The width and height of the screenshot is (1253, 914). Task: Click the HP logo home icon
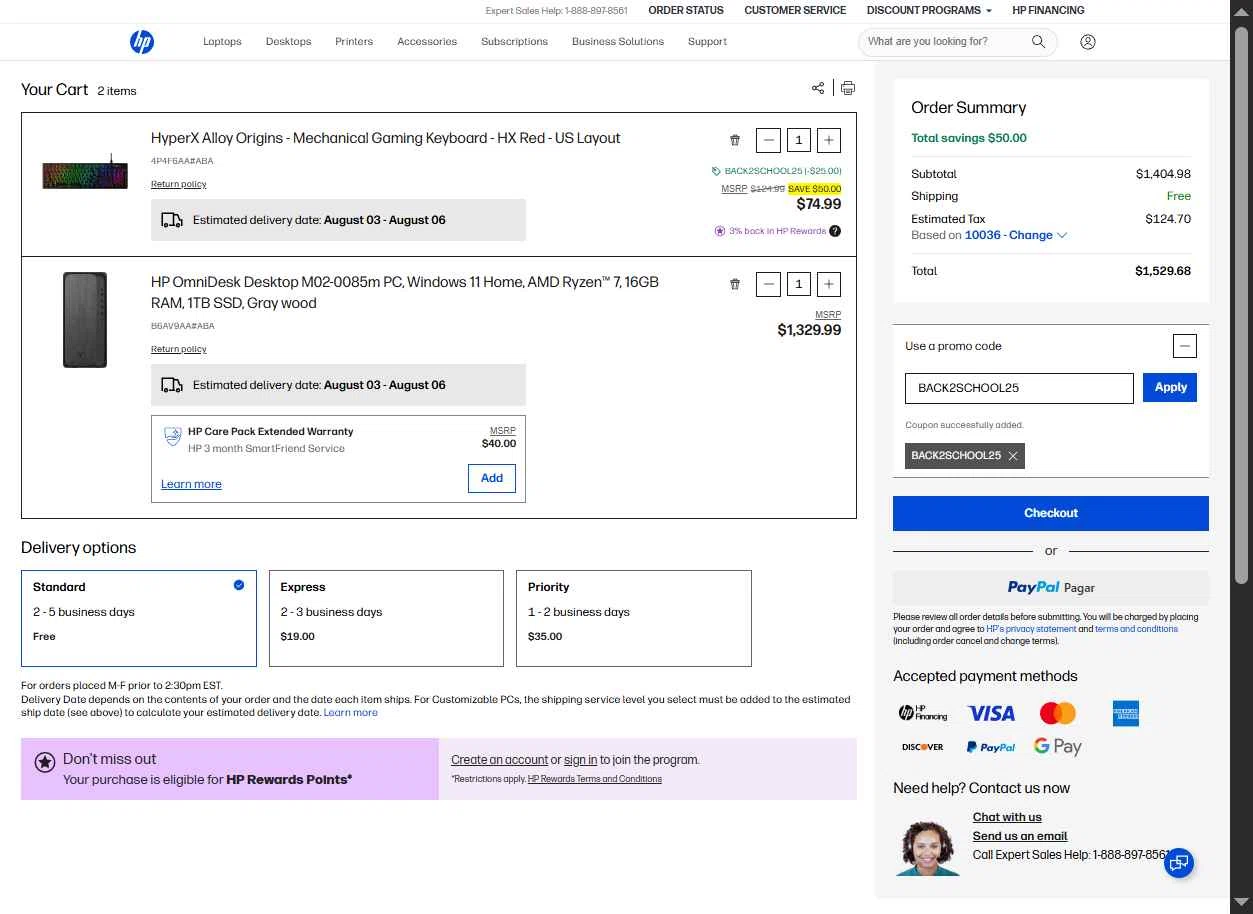click(141, 42)
